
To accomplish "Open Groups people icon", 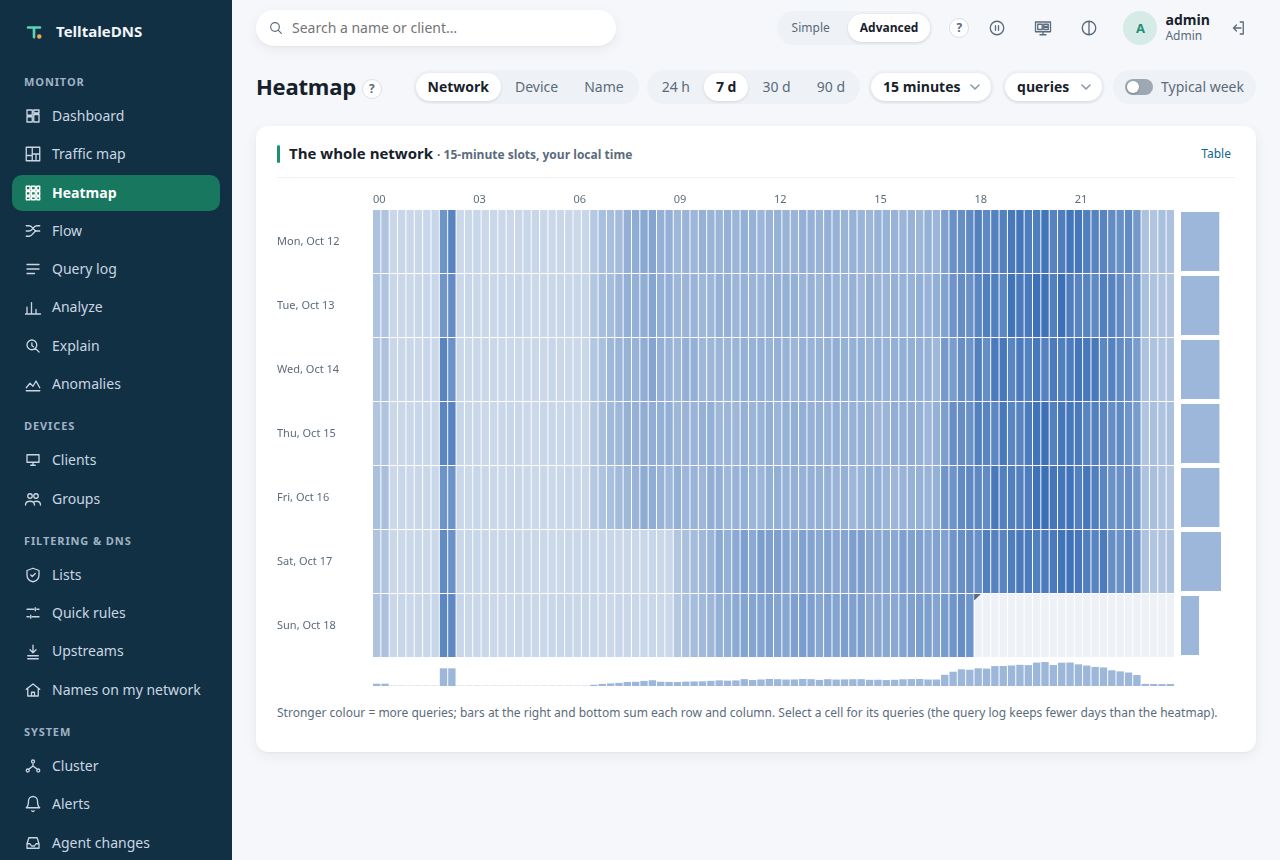I will 33,499.
